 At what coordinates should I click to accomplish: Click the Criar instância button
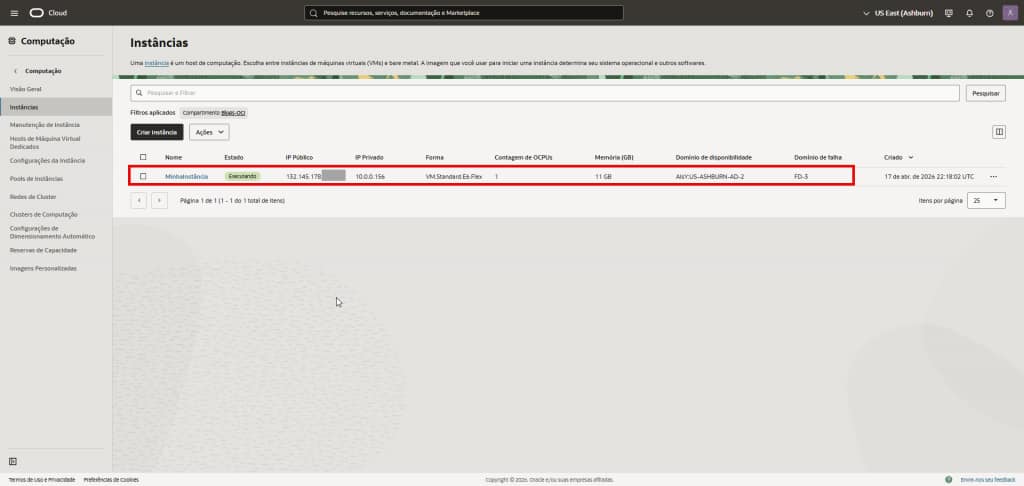click(157, 132)
